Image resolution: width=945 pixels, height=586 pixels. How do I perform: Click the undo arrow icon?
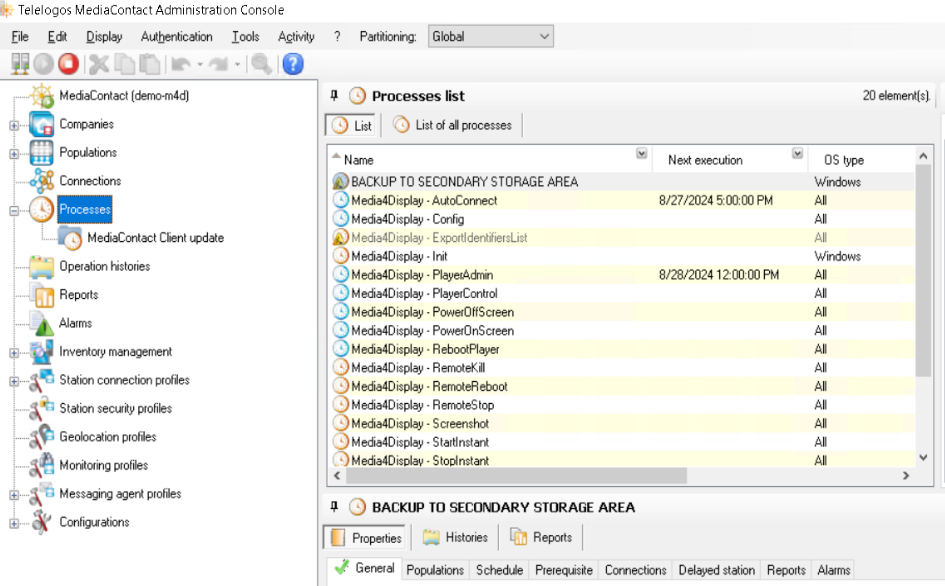pyautogui.click(x=181, y=64)
